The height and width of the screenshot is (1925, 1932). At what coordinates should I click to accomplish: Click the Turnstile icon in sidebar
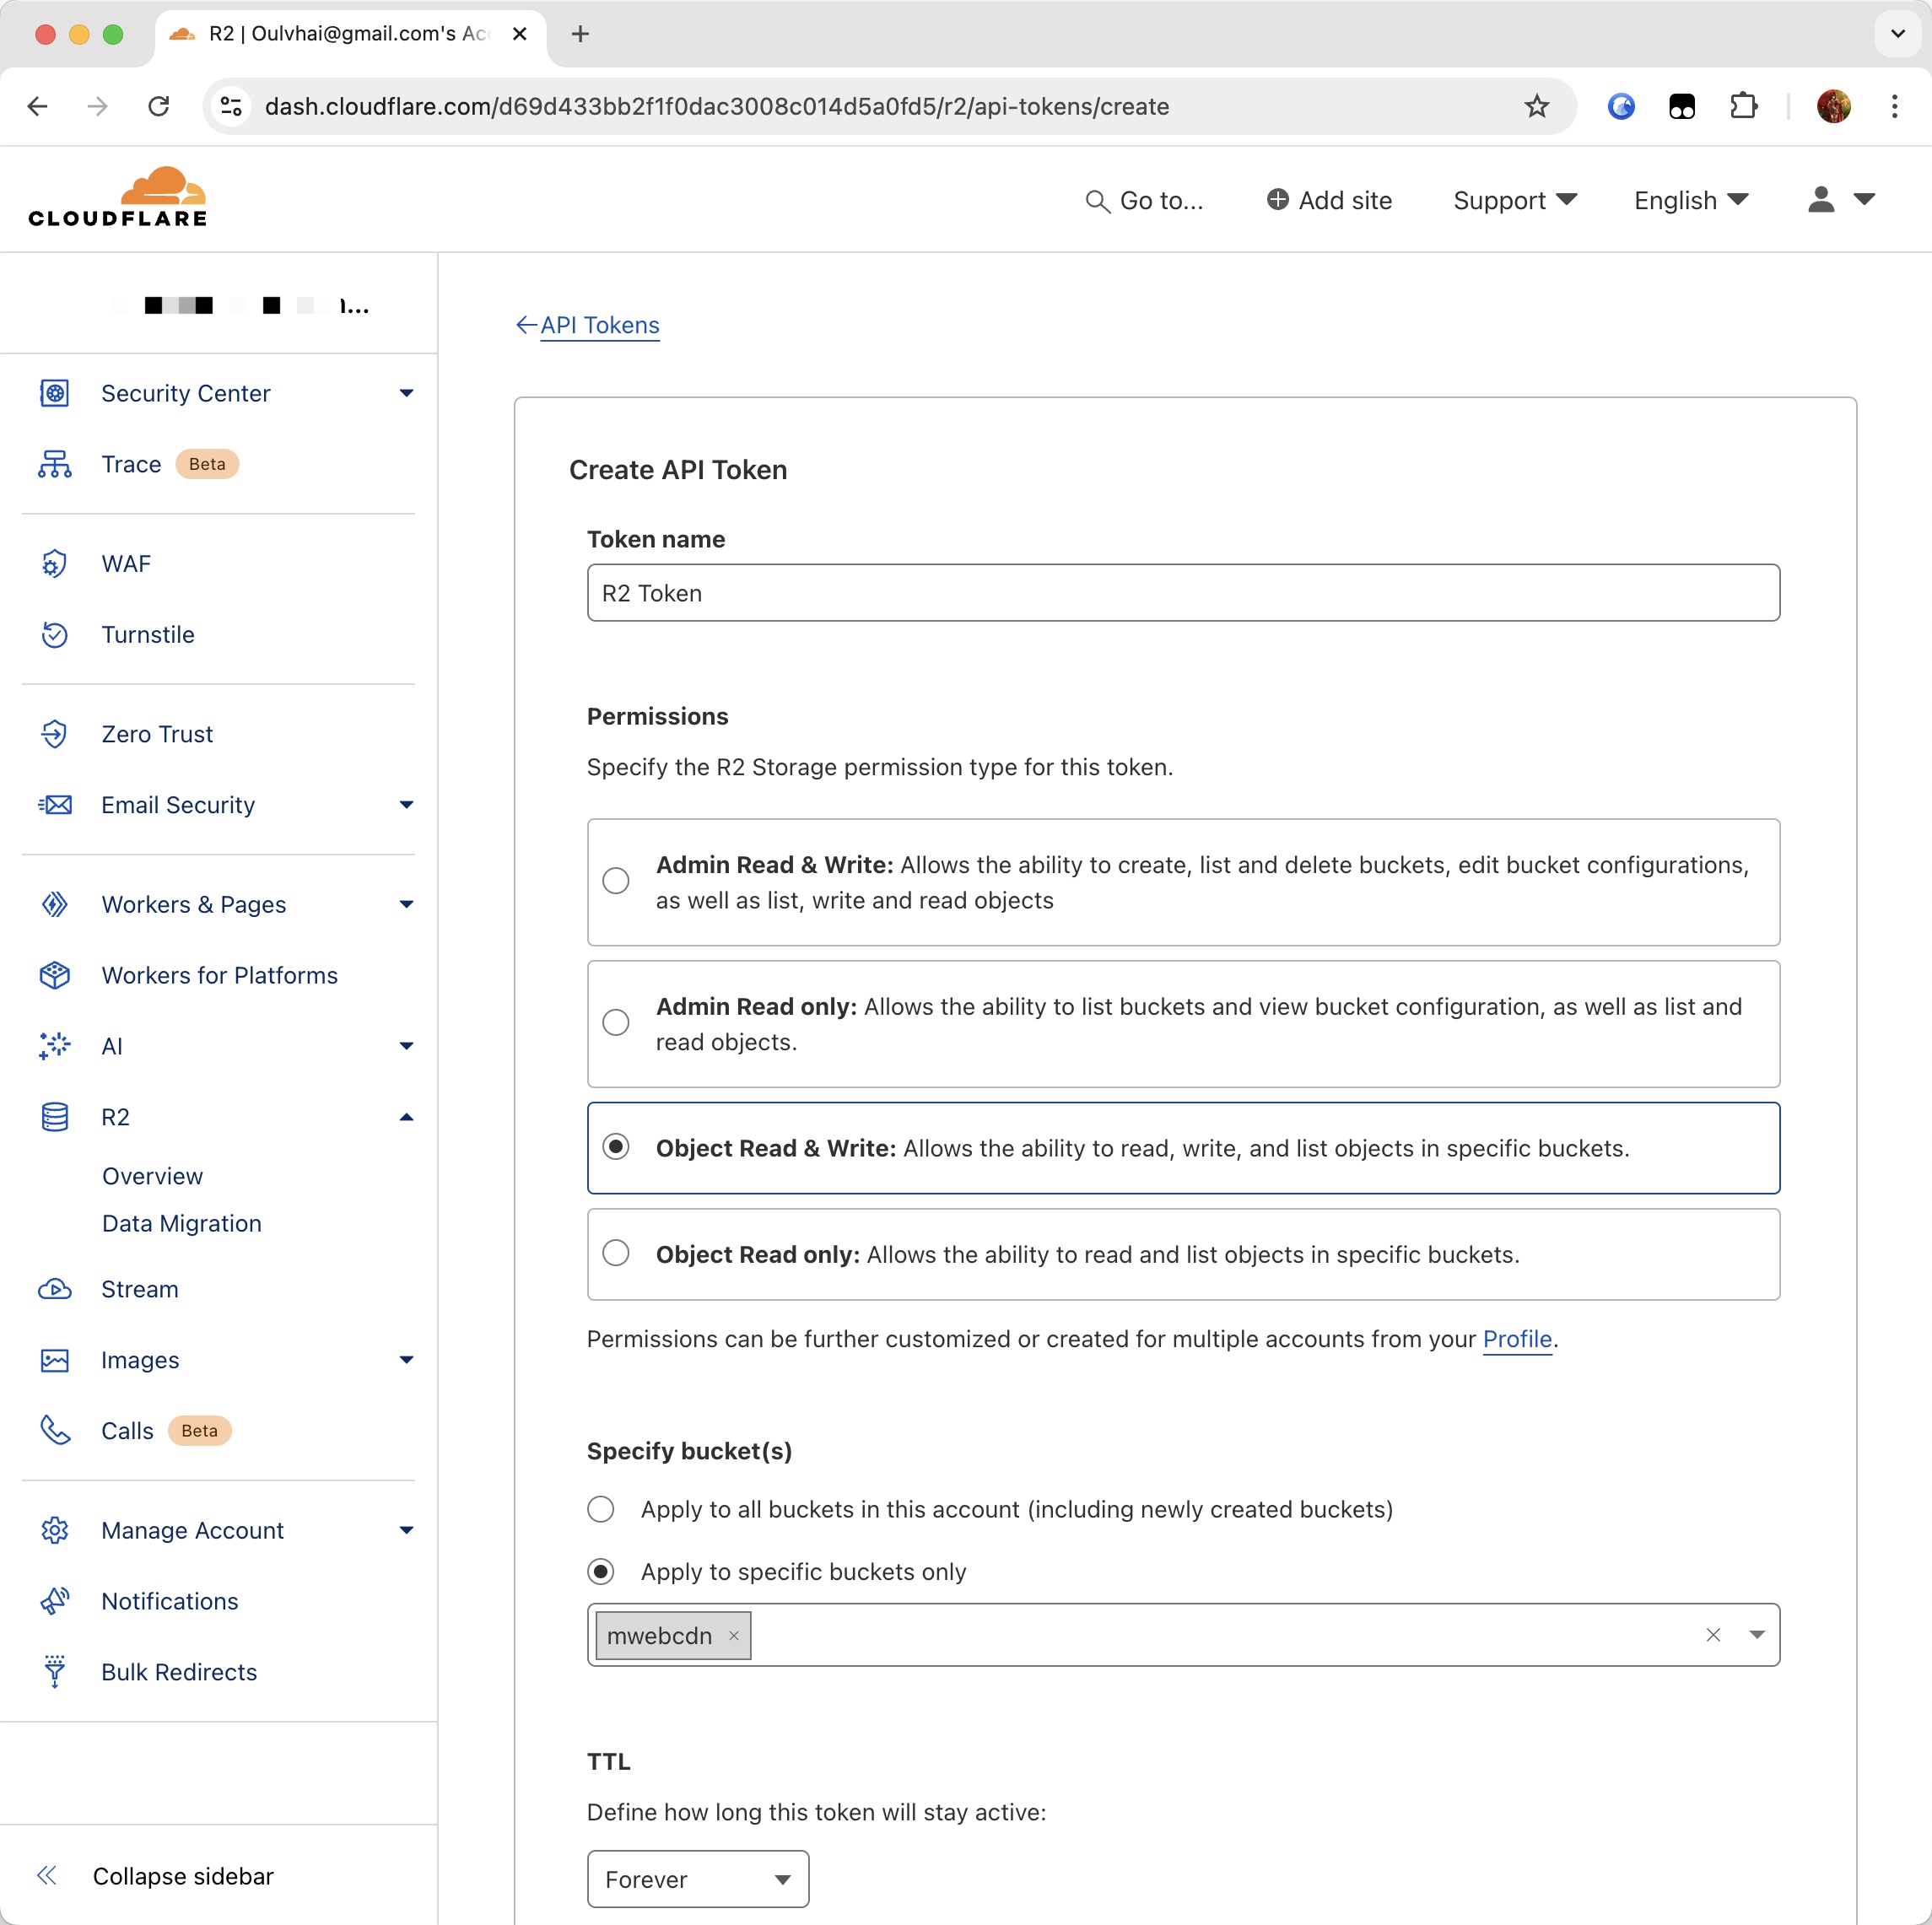tap(54, 635)
